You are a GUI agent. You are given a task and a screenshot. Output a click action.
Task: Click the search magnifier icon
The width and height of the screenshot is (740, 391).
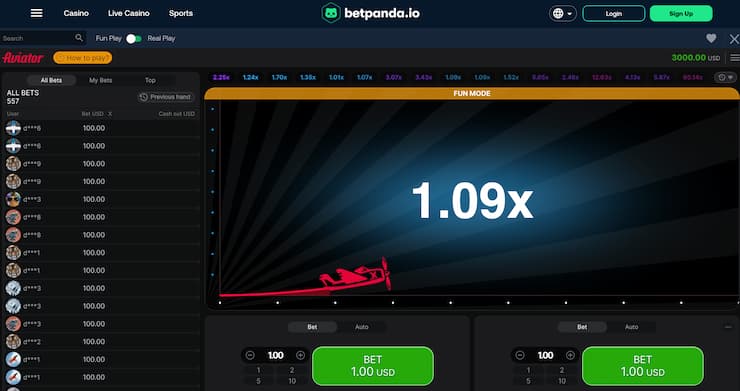(x=79, y=38)
